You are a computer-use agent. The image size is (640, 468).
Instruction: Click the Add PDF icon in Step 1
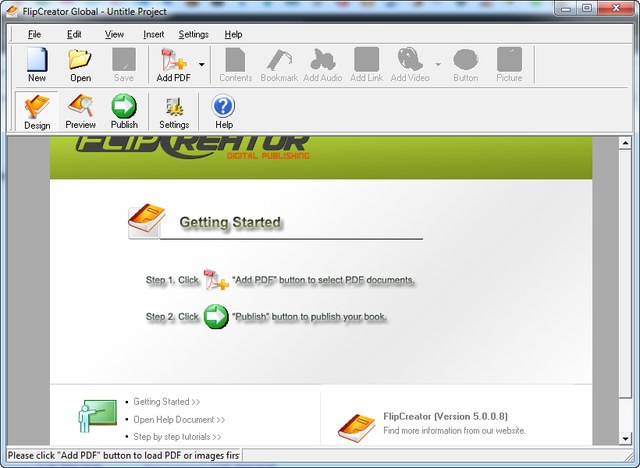(x=216, y=280)
